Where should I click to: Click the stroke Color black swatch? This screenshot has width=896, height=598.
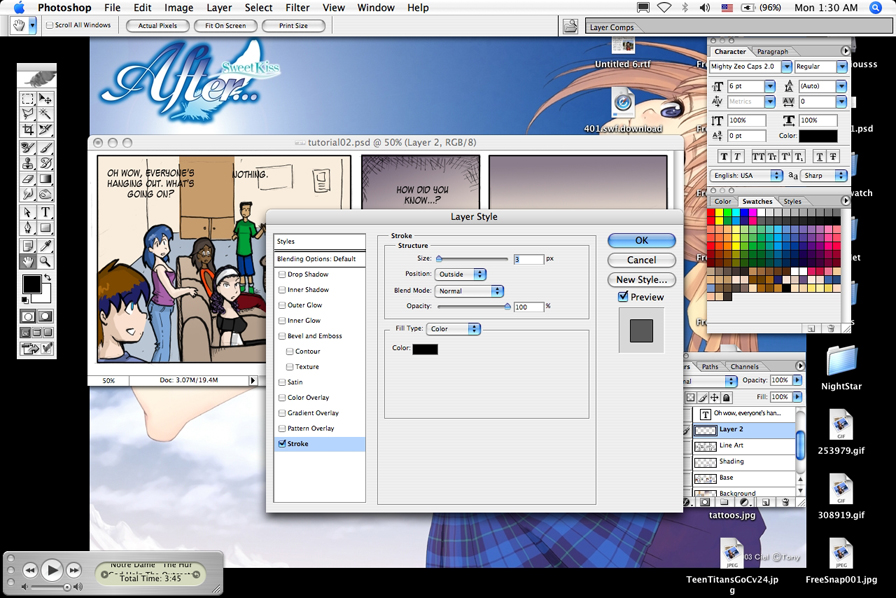pyautogui.click(x=425, y=349)
